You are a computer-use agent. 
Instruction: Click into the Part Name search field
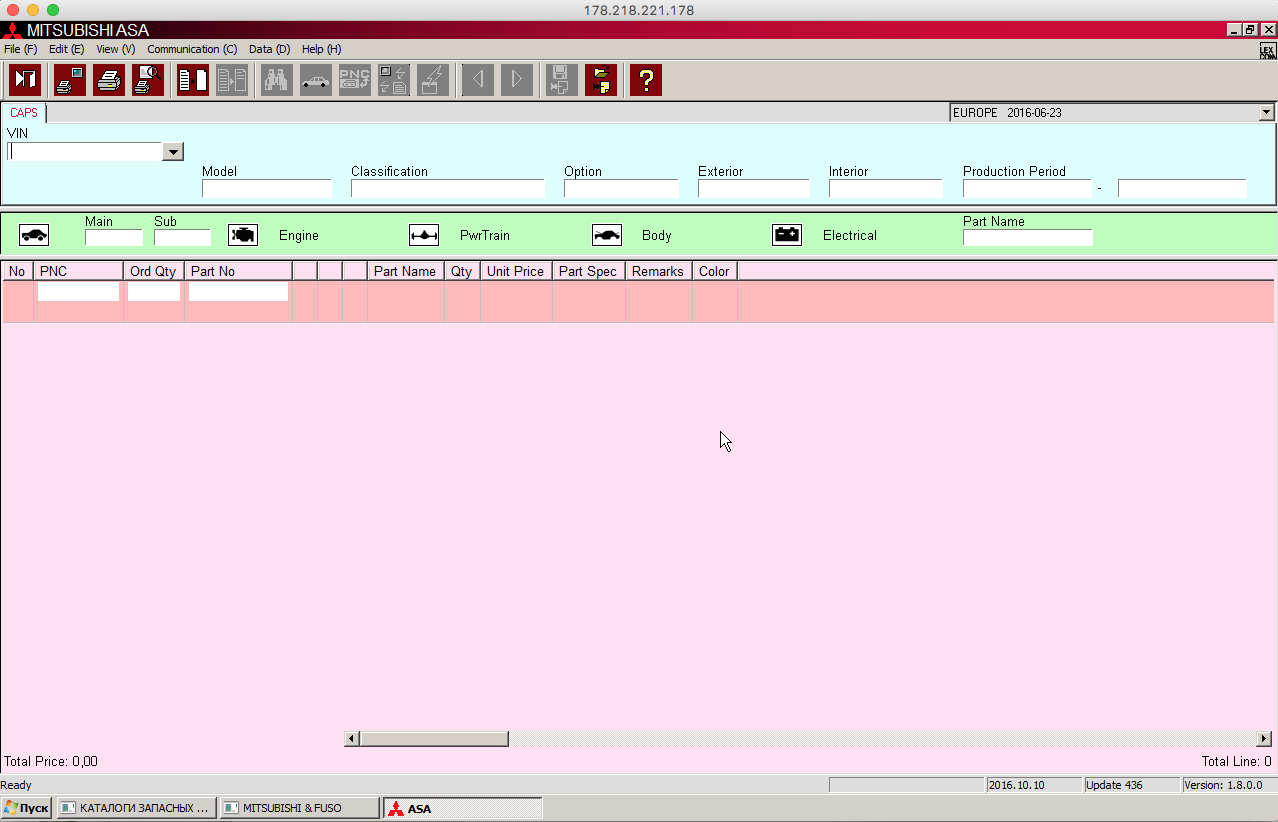1027,238
